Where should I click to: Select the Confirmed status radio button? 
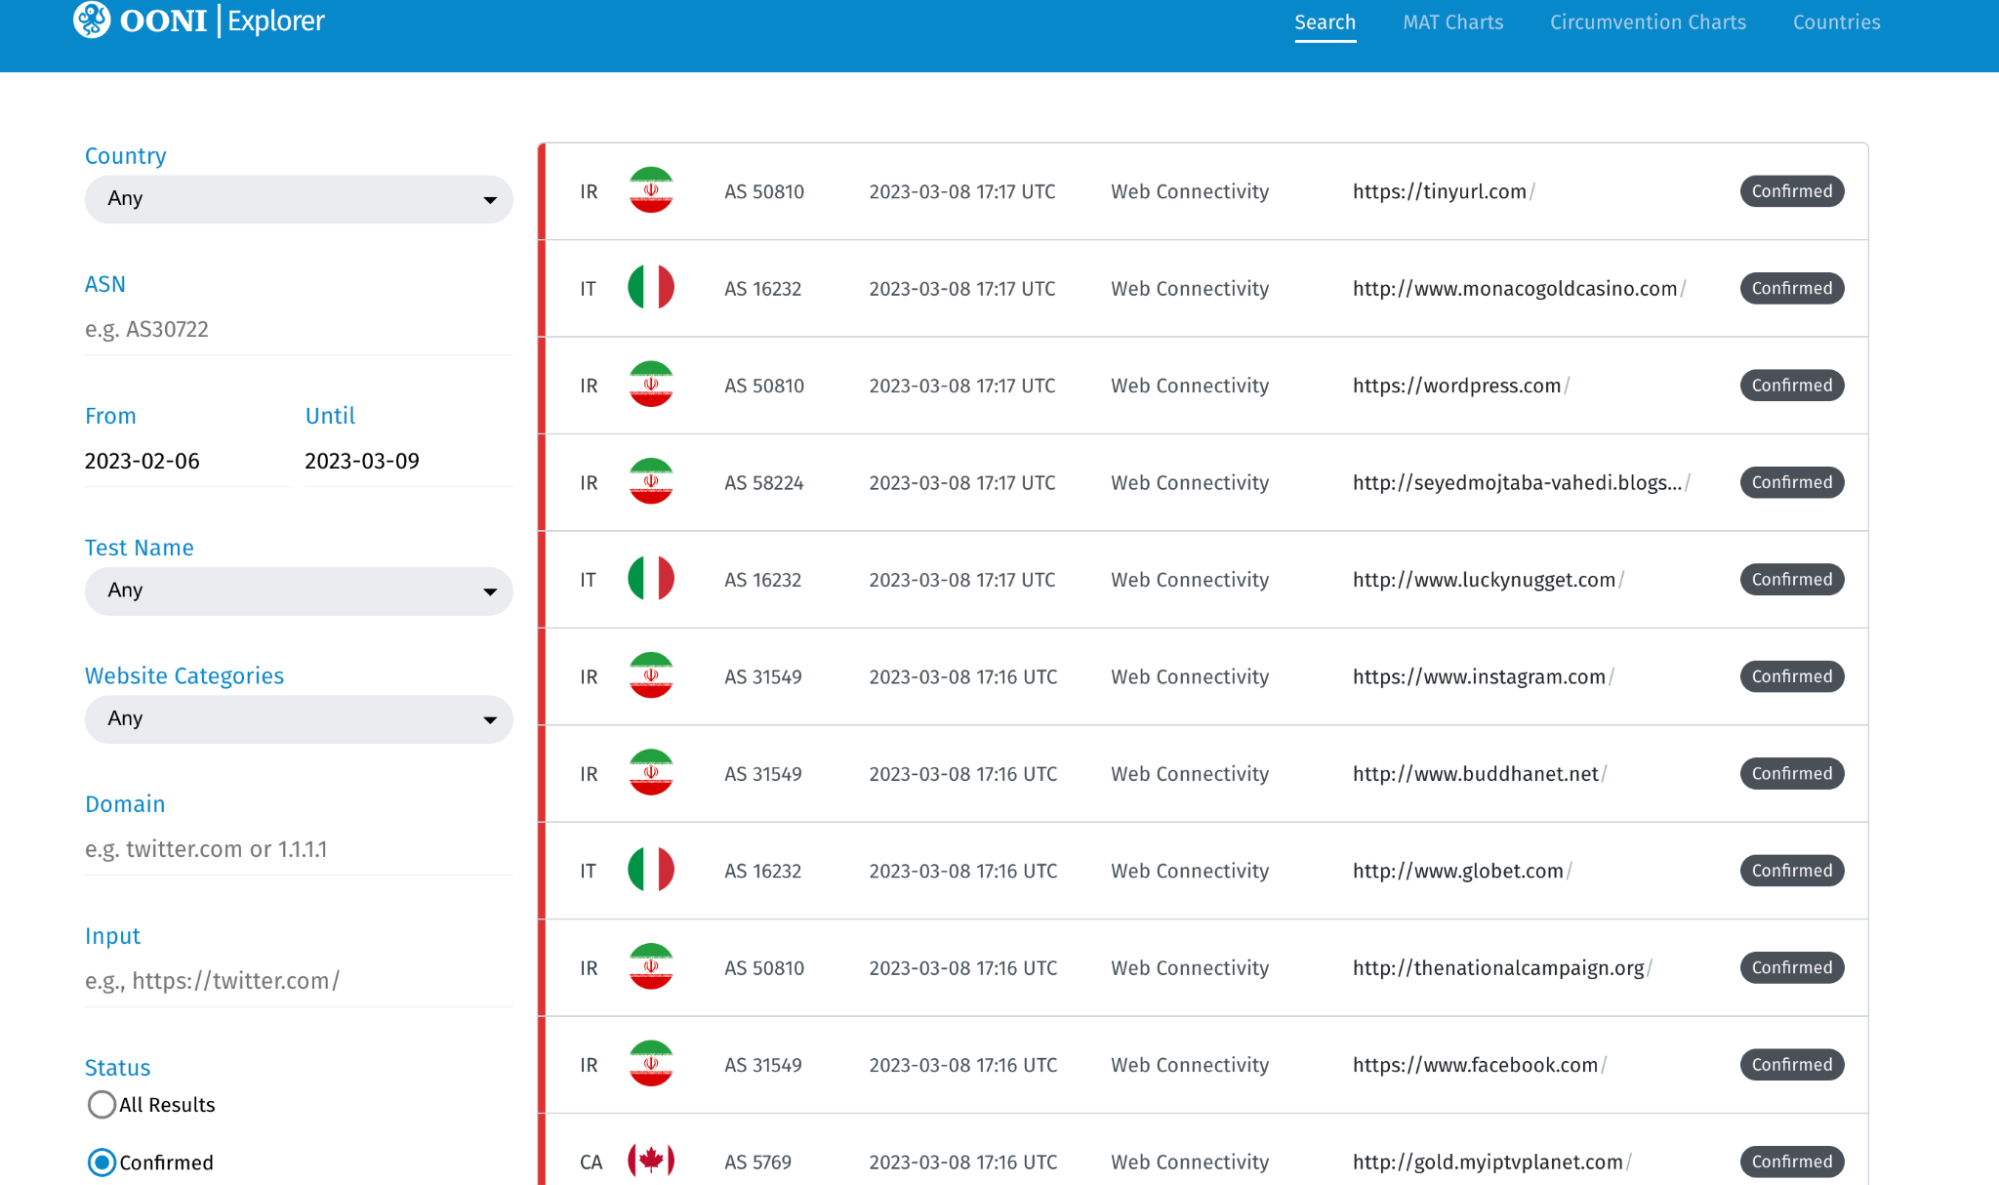tap(101, 1162)
